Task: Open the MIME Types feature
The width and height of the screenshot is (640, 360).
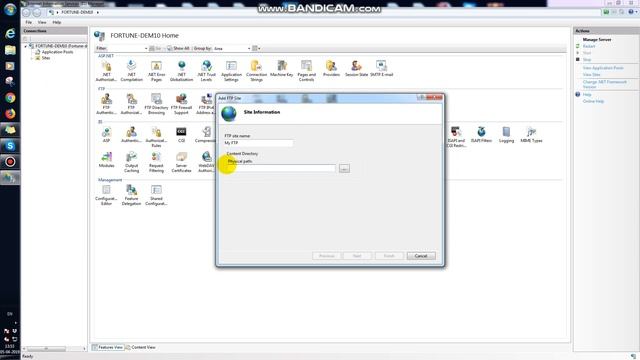Action: coord(531,135)
